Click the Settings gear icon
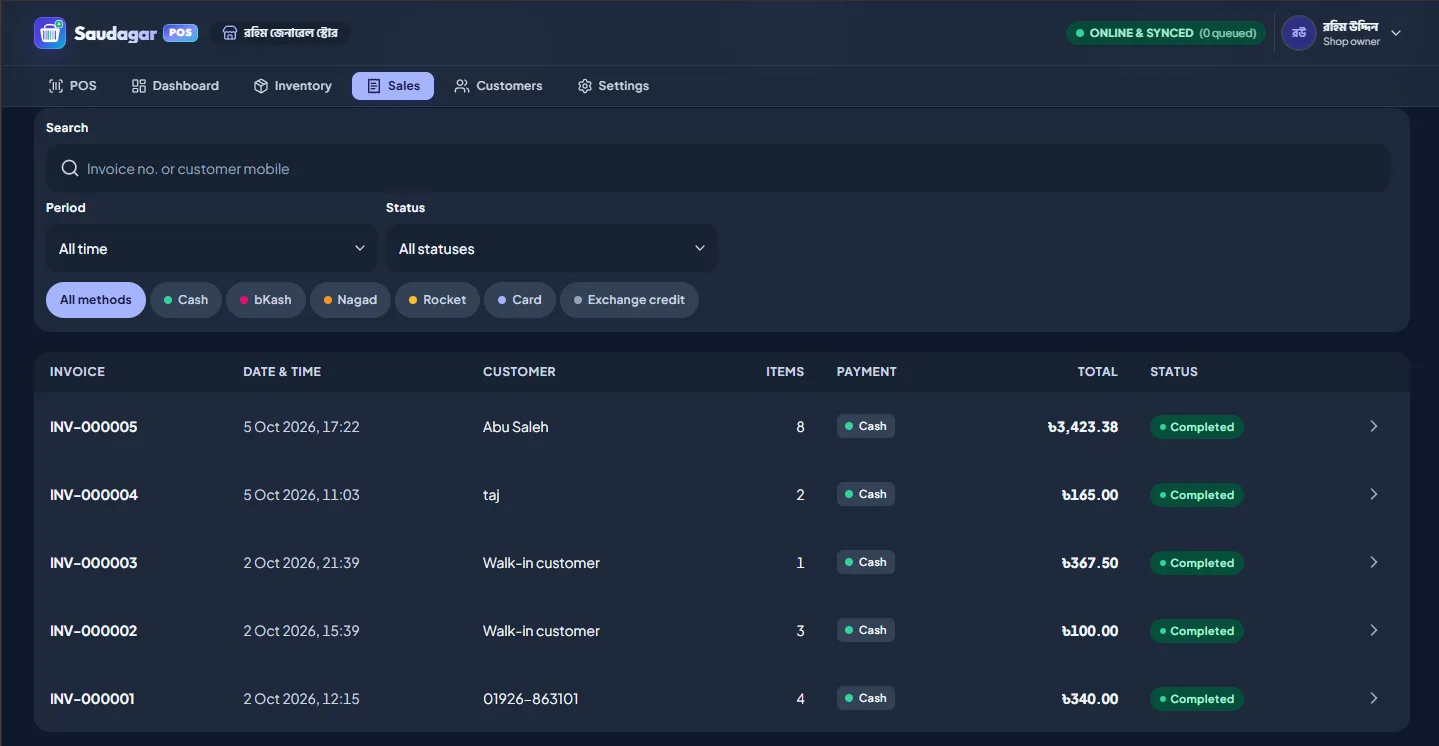The width and height of the screenshot is (1439, 746). pos(585,86)
